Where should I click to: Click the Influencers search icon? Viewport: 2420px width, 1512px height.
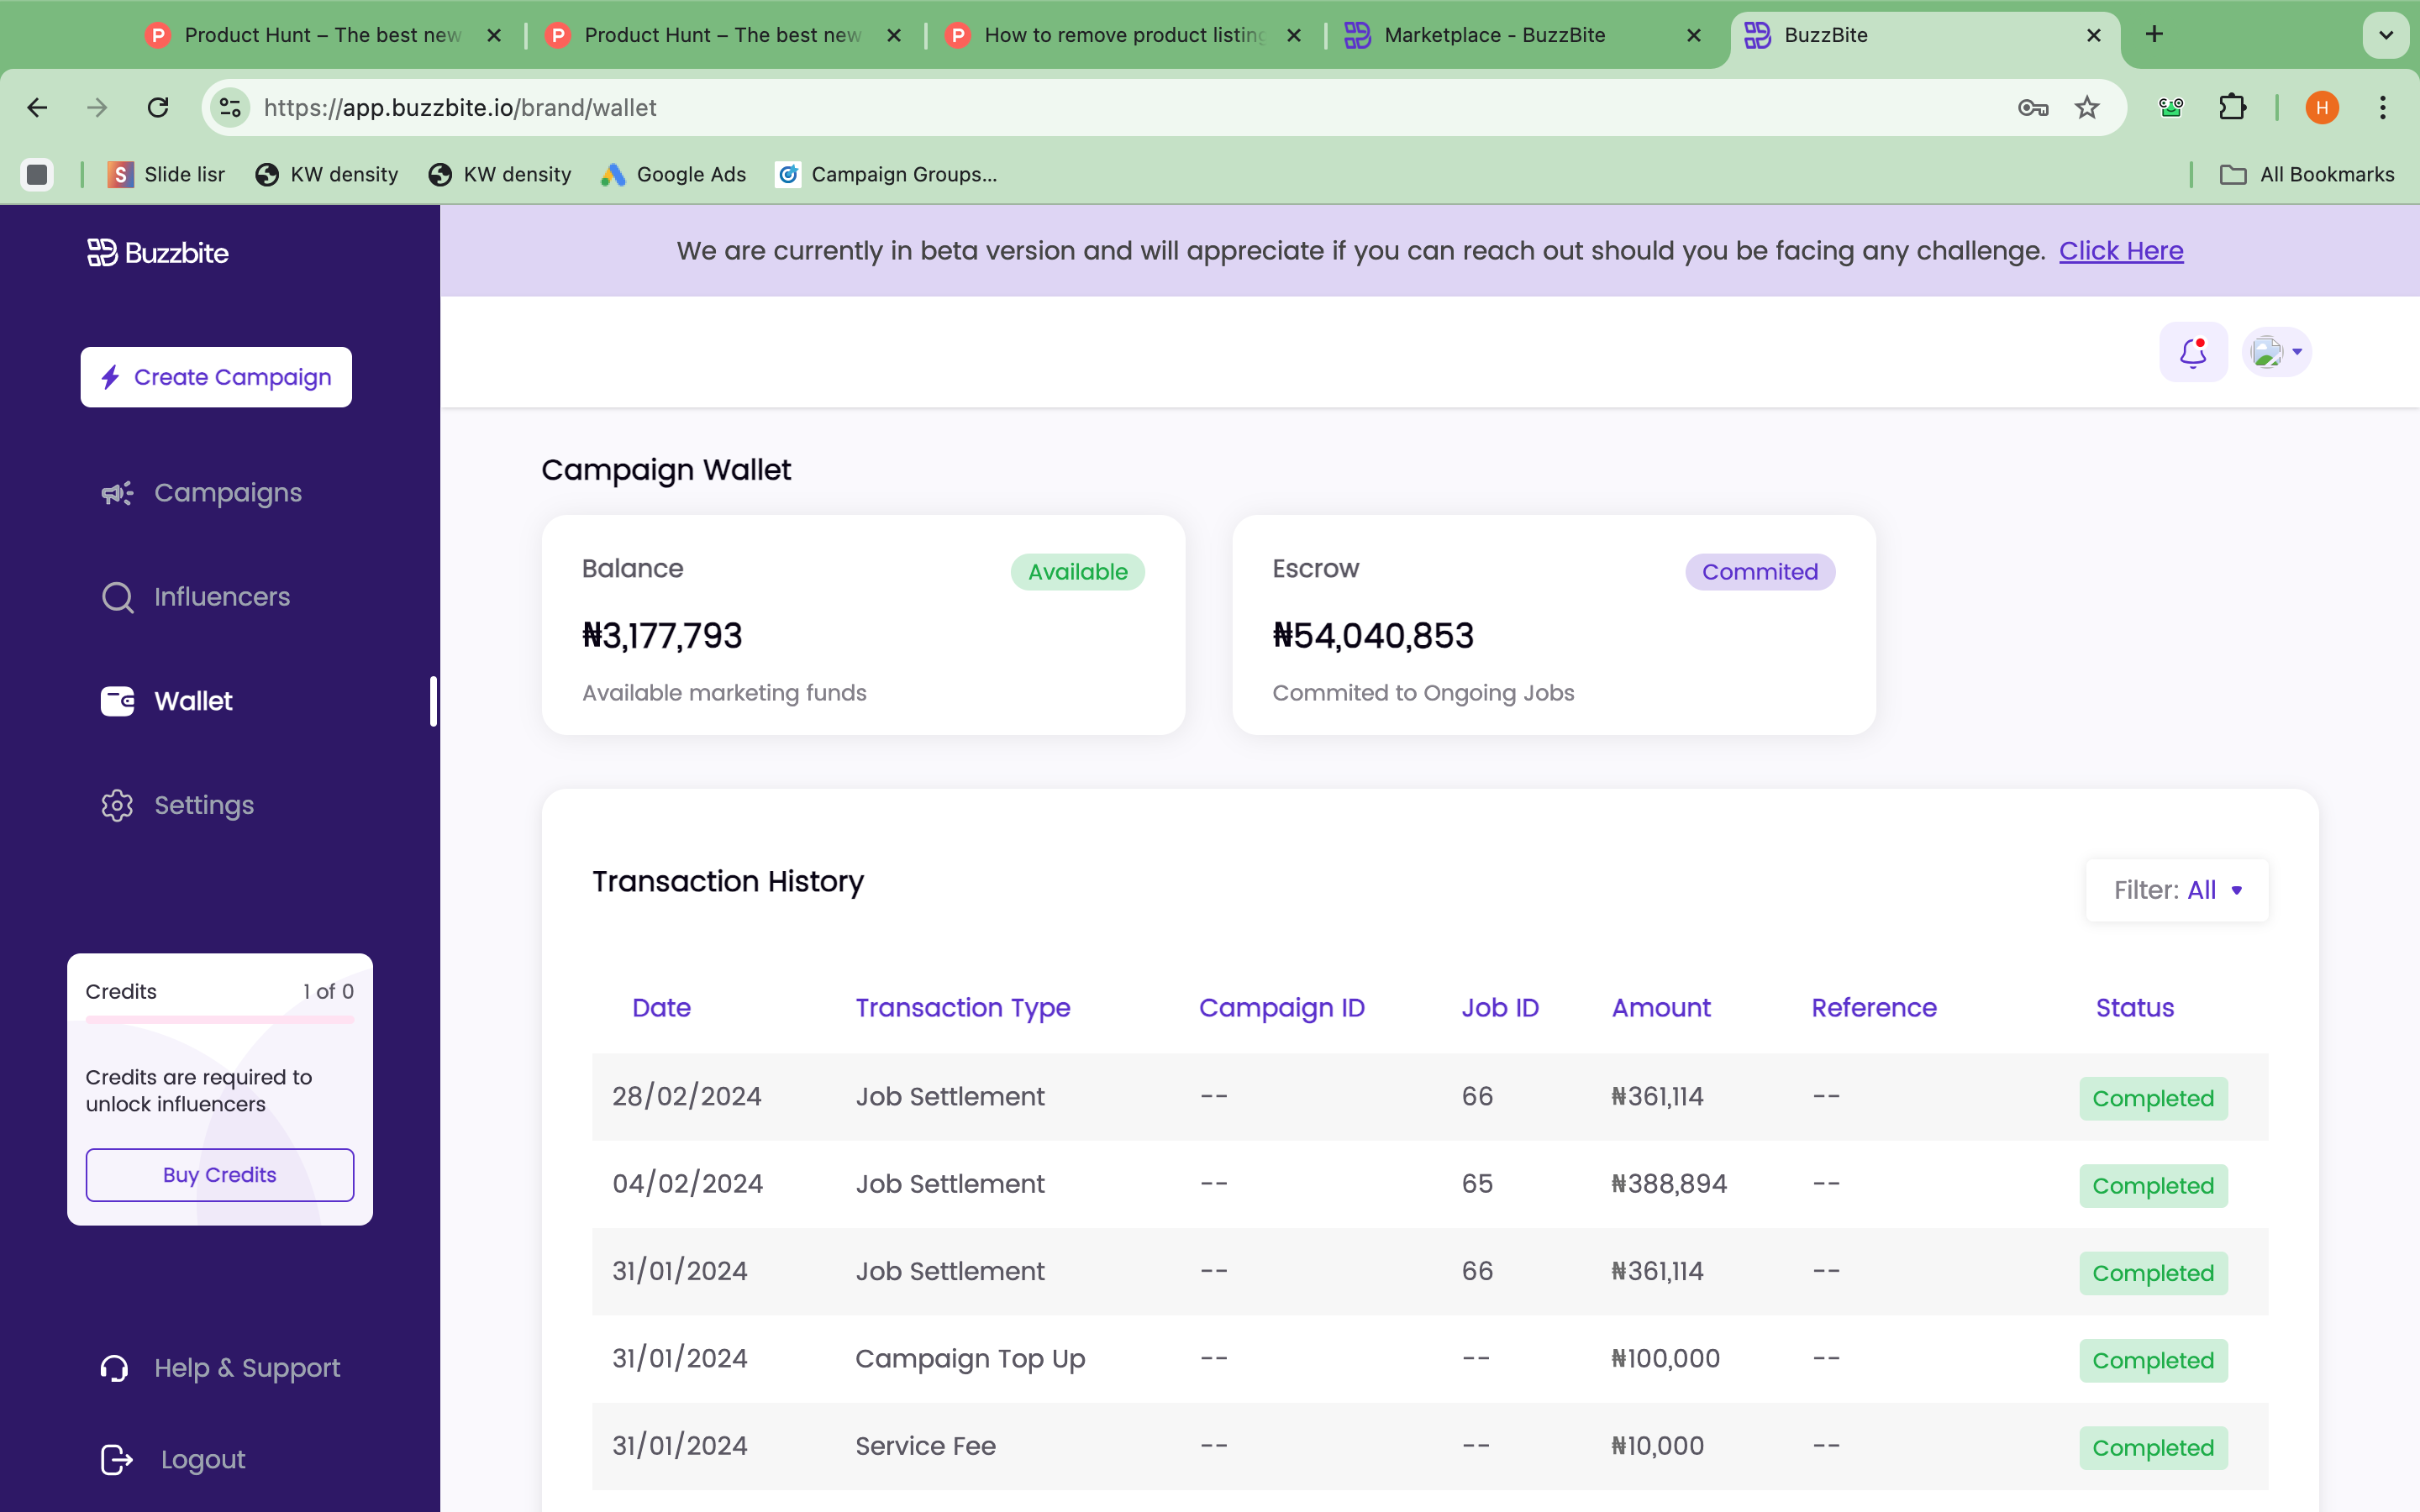click(x=117, y=597)
